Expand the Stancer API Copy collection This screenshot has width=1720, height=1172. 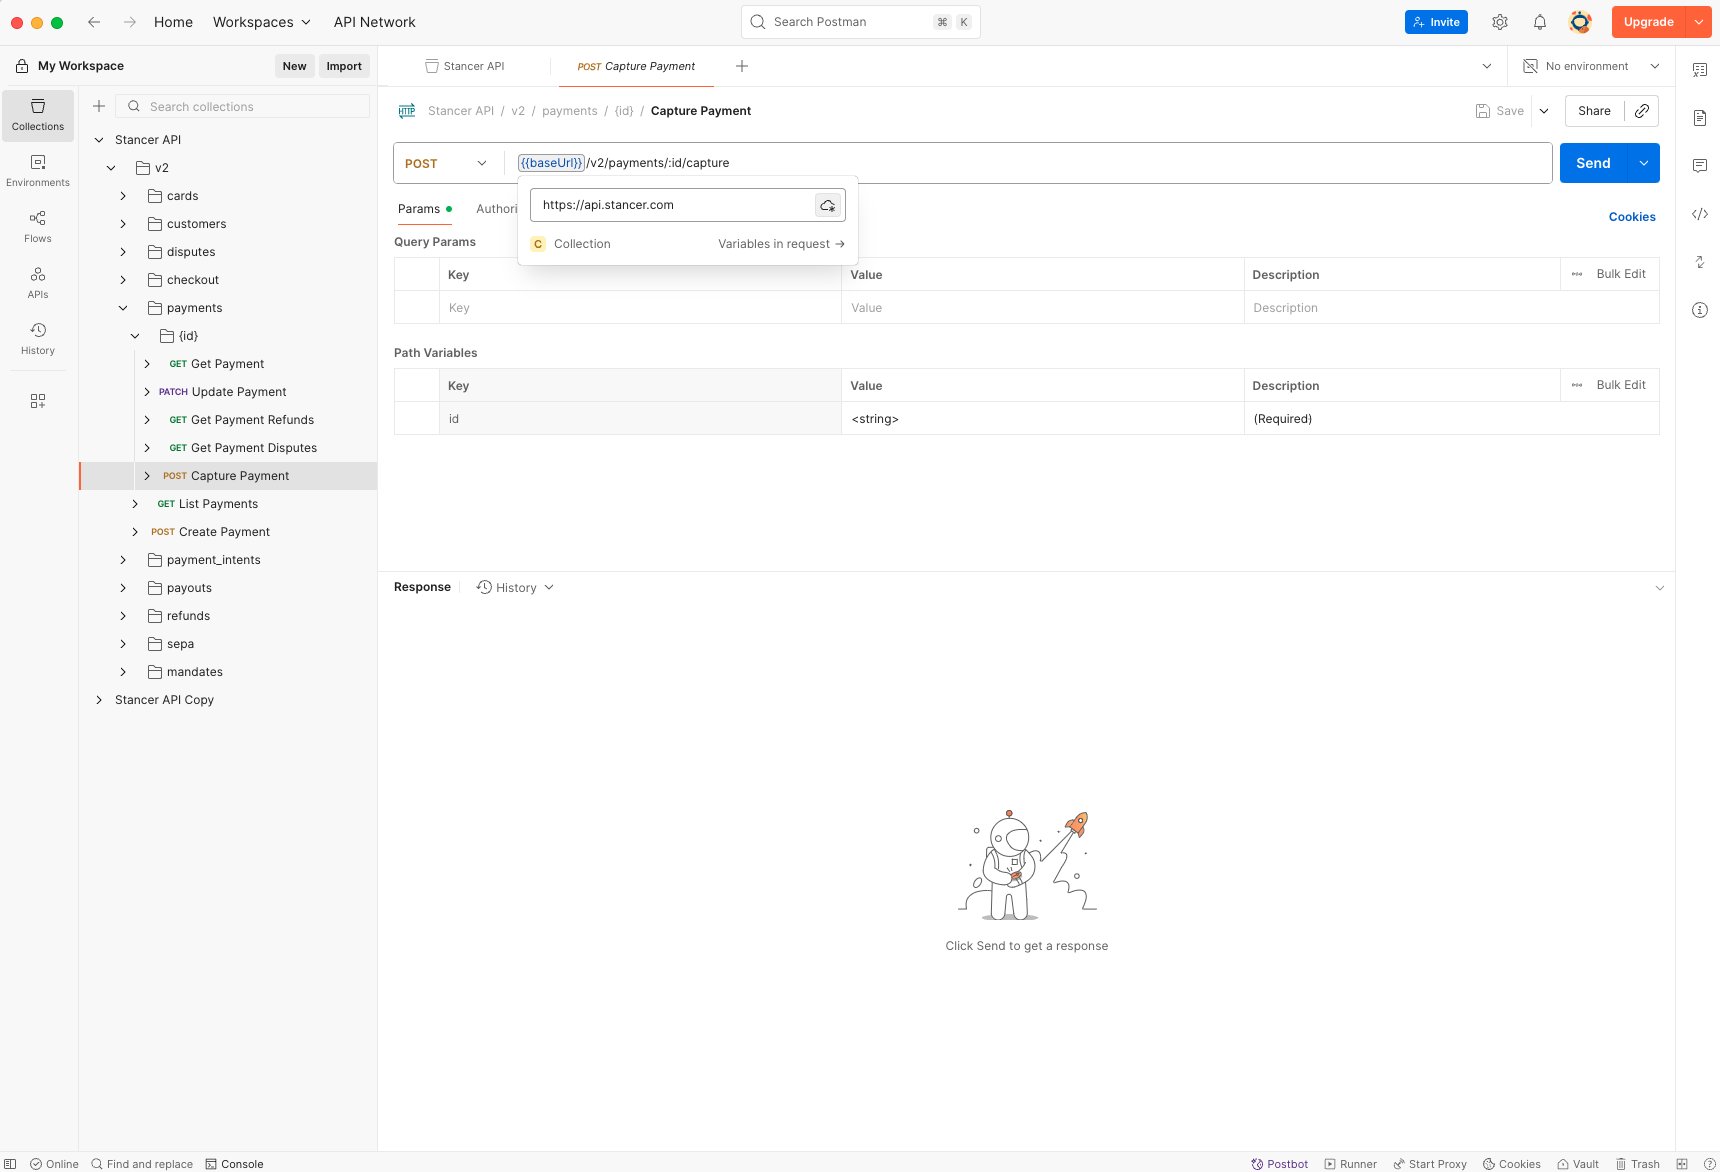(99, 700)
